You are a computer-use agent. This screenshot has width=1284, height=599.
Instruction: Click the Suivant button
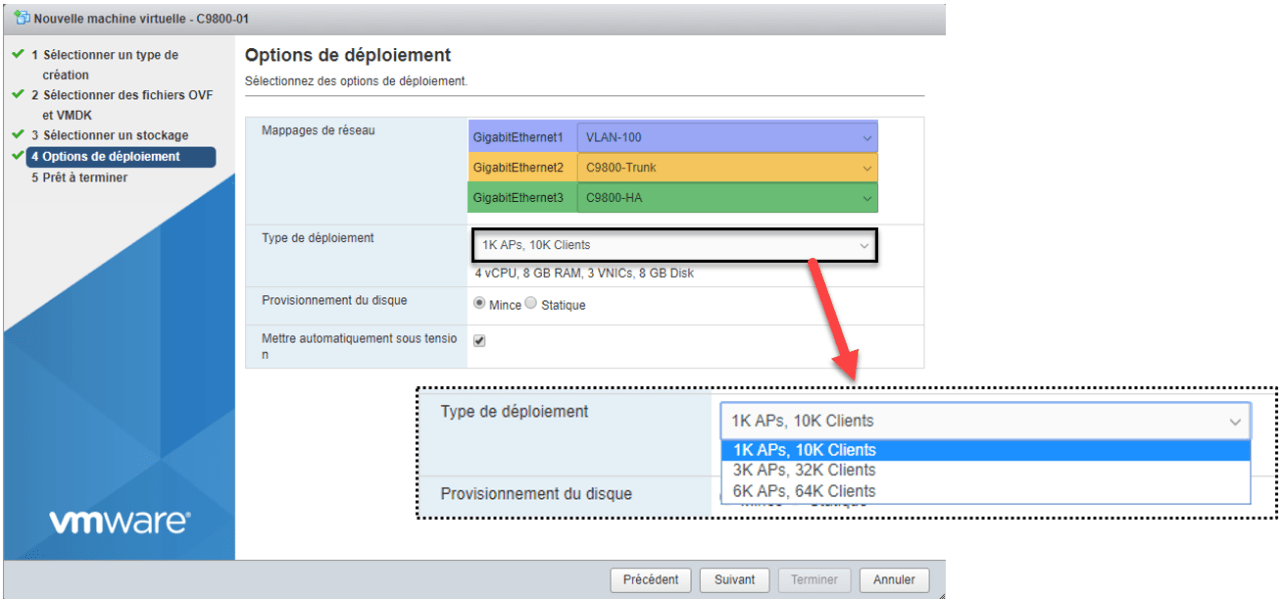click(735, 580)
